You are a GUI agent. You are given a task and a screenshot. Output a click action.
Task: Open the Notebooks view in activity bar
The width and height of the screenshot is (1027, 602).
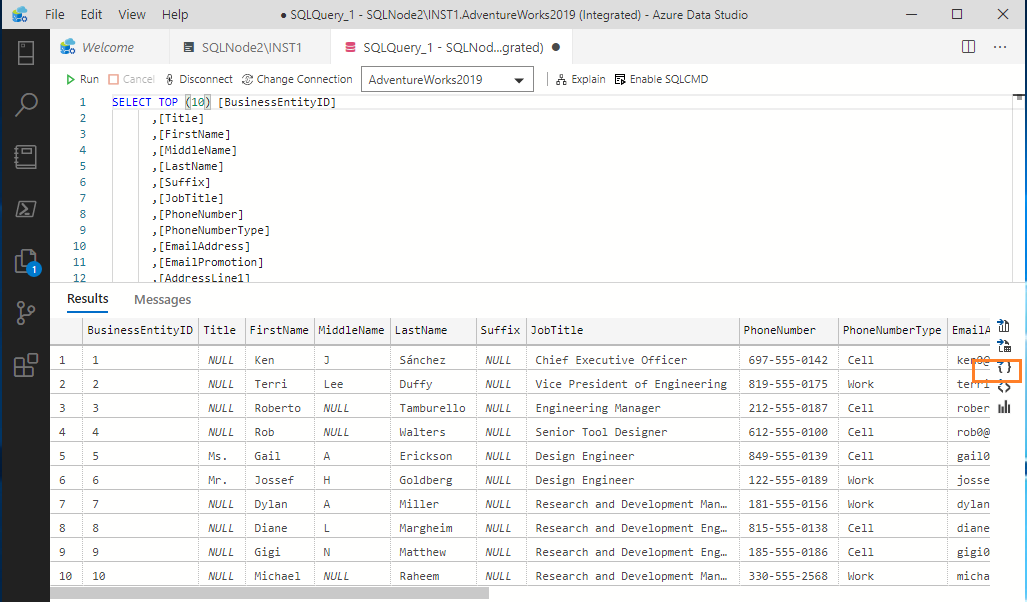[x=26, y=157]
